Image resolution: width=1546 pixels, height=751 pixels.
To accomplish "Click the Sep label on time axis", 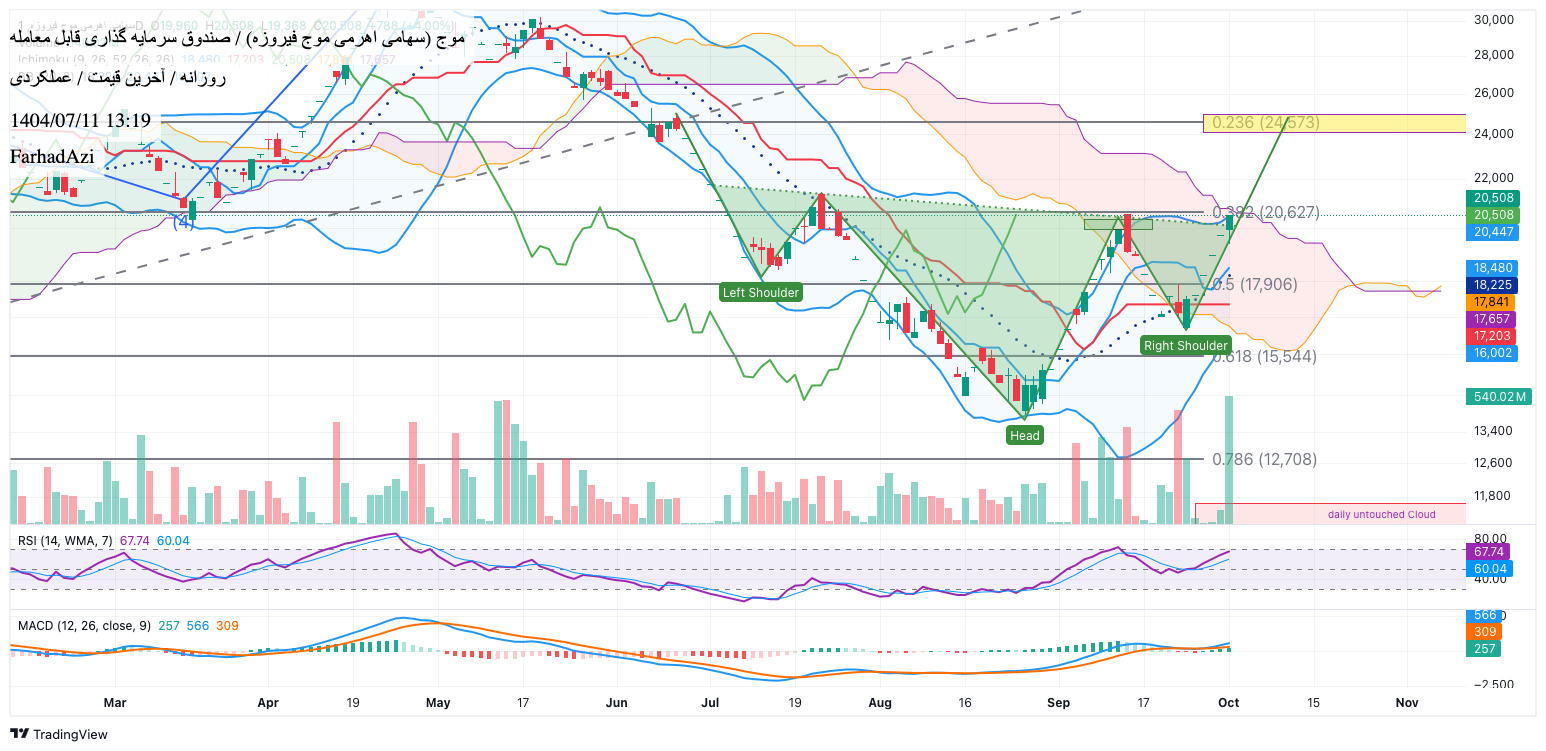I will pos(1058,703).
